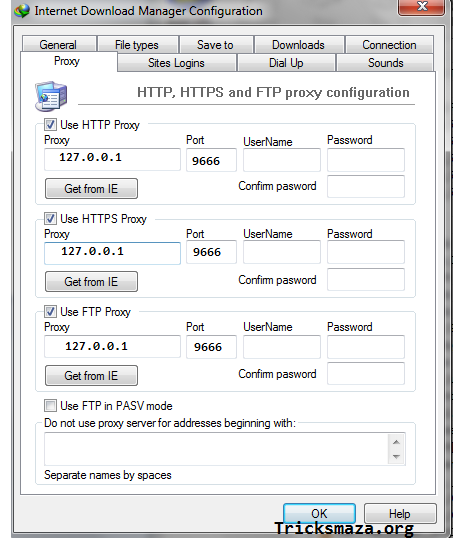Click the IDM globe icon in title bar
Screen dimensions: 453x540
[22, 11]
